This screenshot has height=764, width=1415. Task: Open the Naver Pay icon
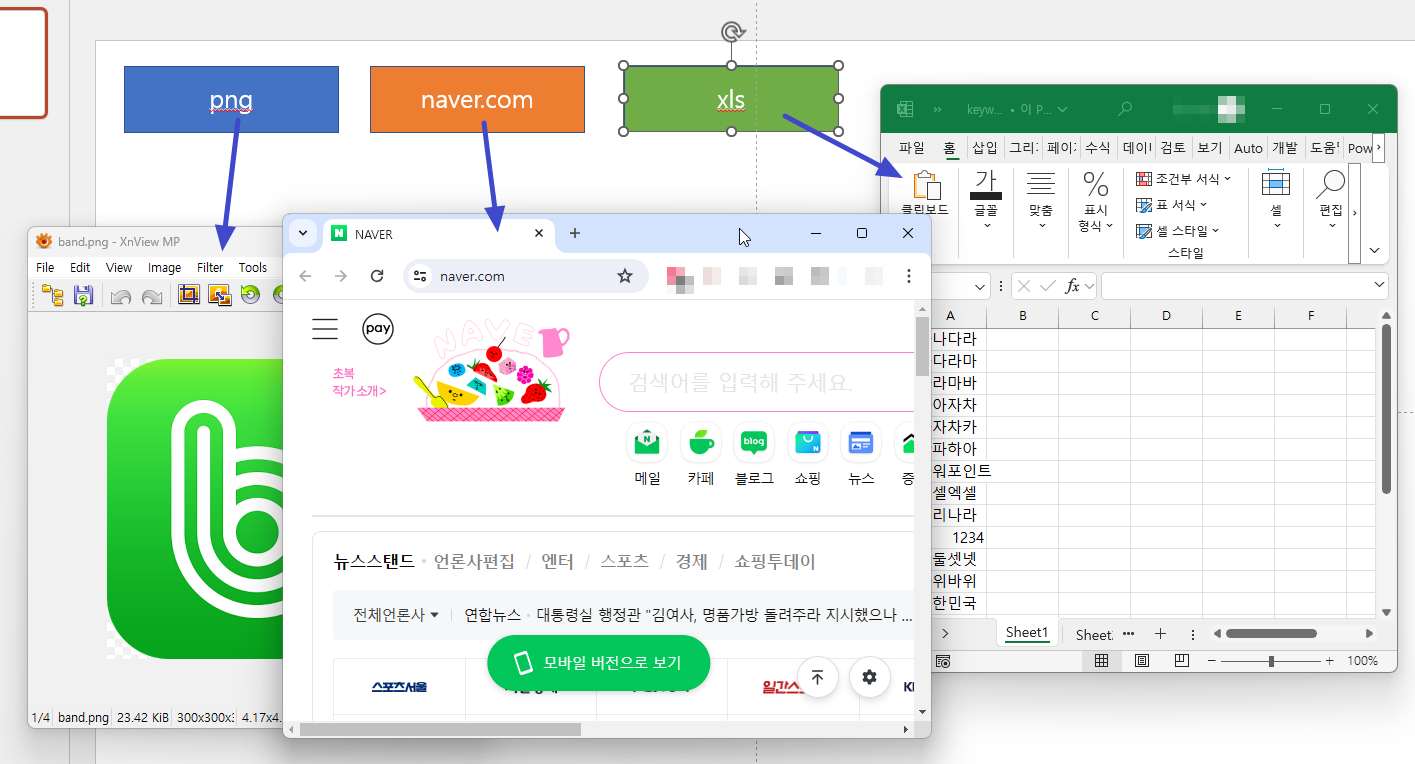378,329
